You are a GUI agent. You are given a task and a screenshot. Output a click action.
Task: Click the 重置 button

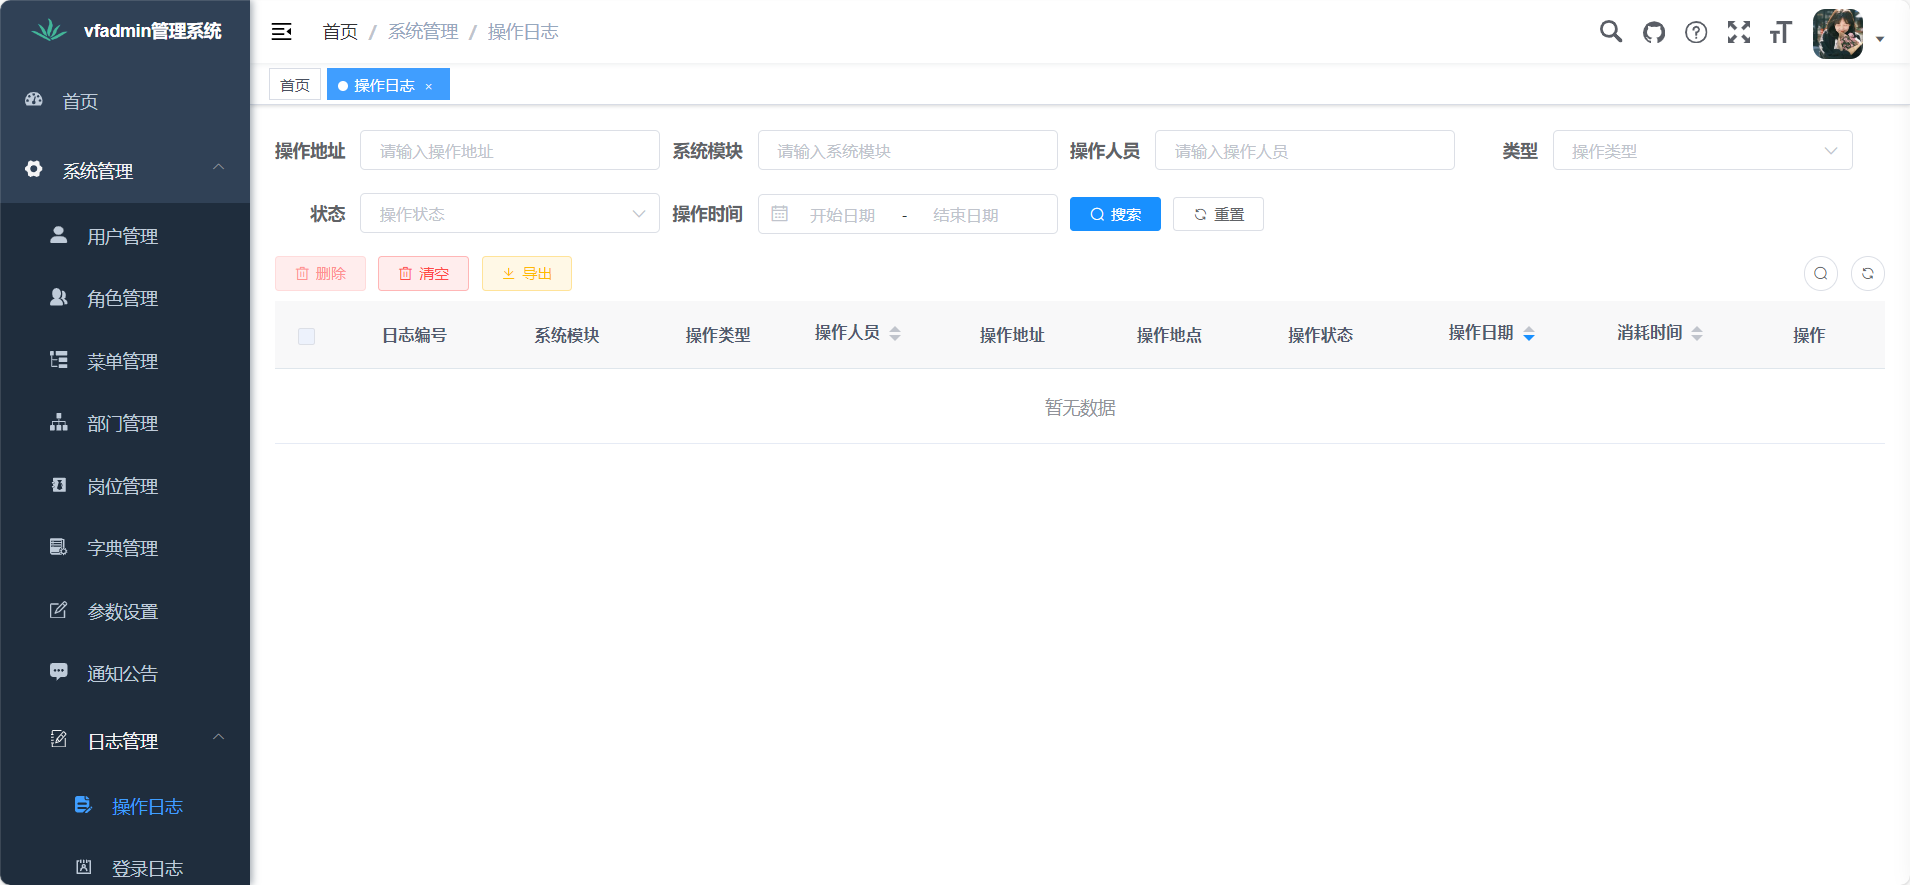click(x=1218, y=214)
